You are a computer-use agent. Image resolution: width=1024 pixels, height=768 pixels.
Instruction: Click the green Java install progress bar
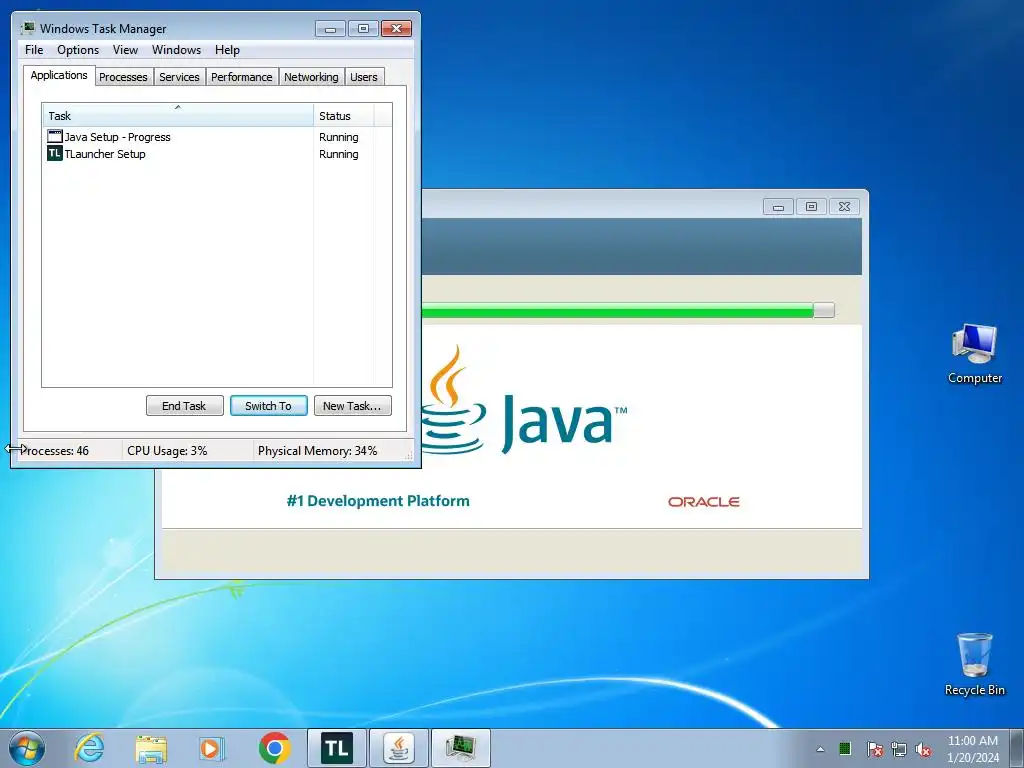click(x=627, y=310)
